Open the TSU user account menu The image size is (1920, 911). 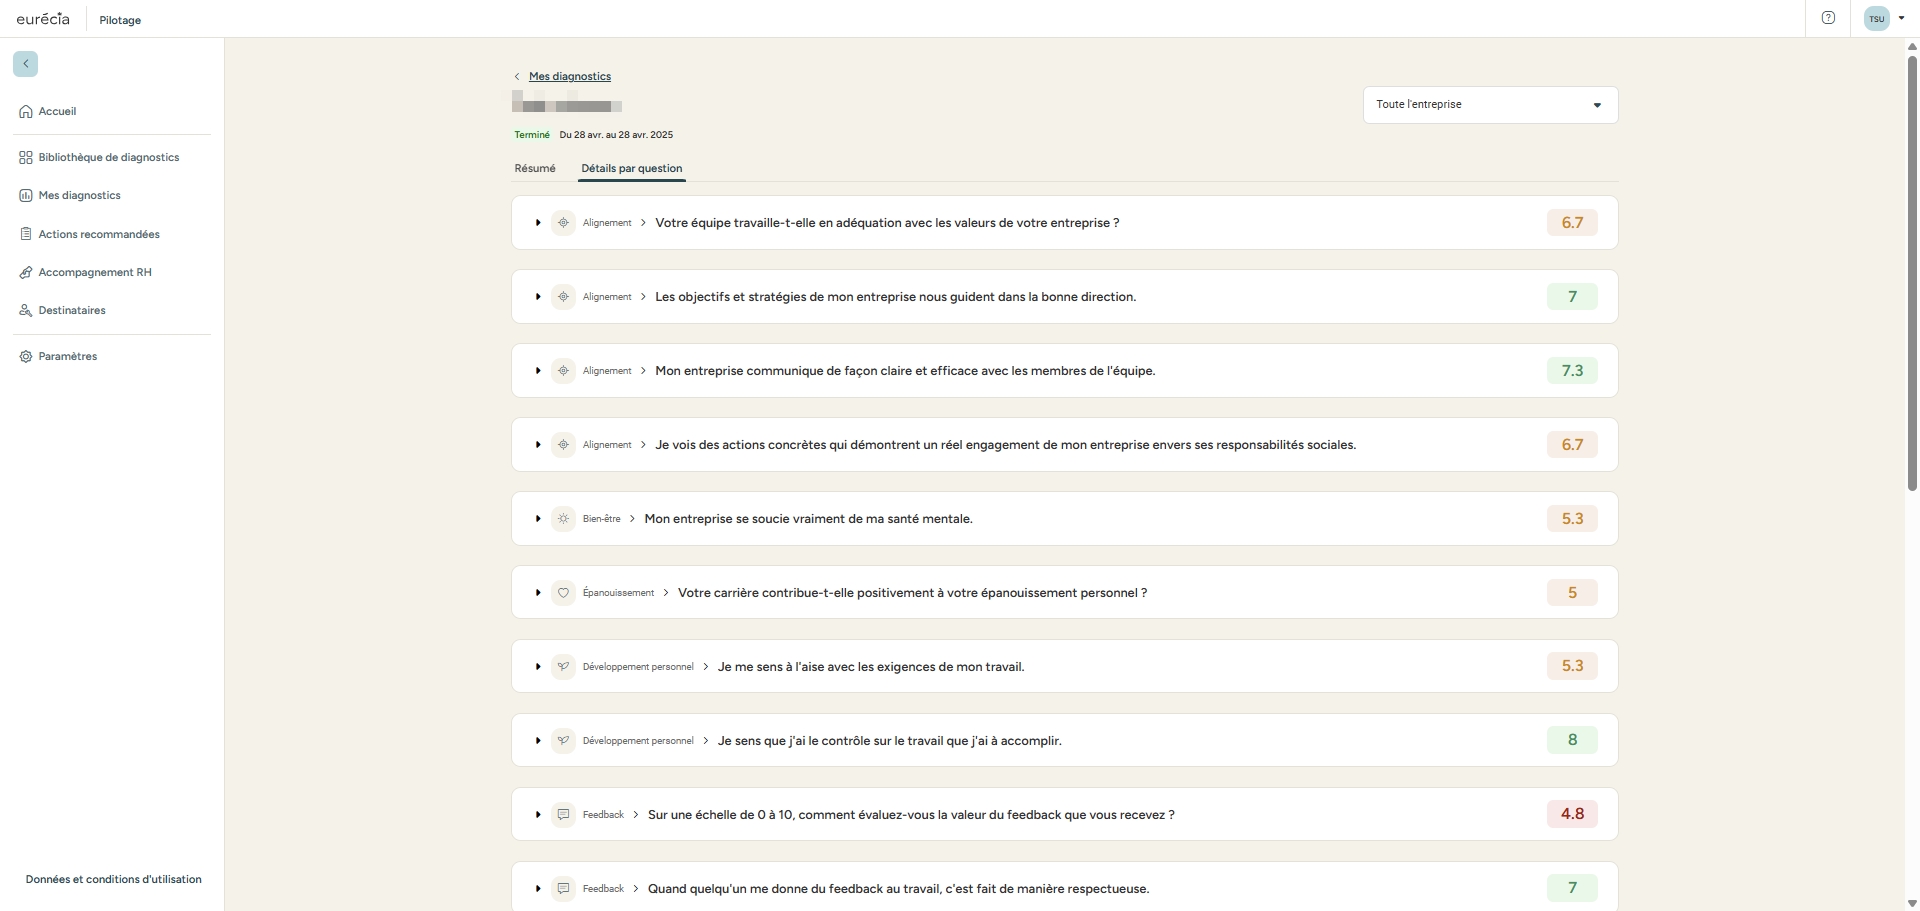[1884, 18]
